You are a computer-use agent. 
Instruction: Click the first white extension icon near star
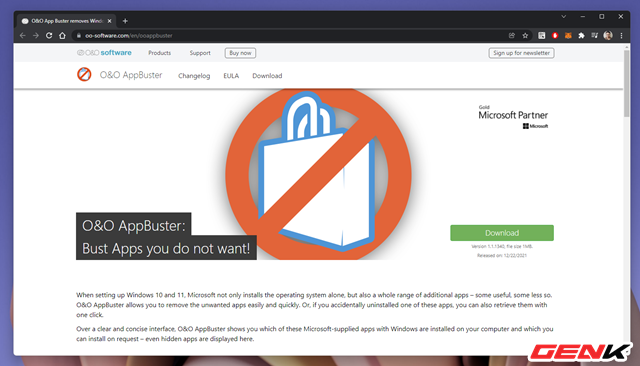pos(542,35)
